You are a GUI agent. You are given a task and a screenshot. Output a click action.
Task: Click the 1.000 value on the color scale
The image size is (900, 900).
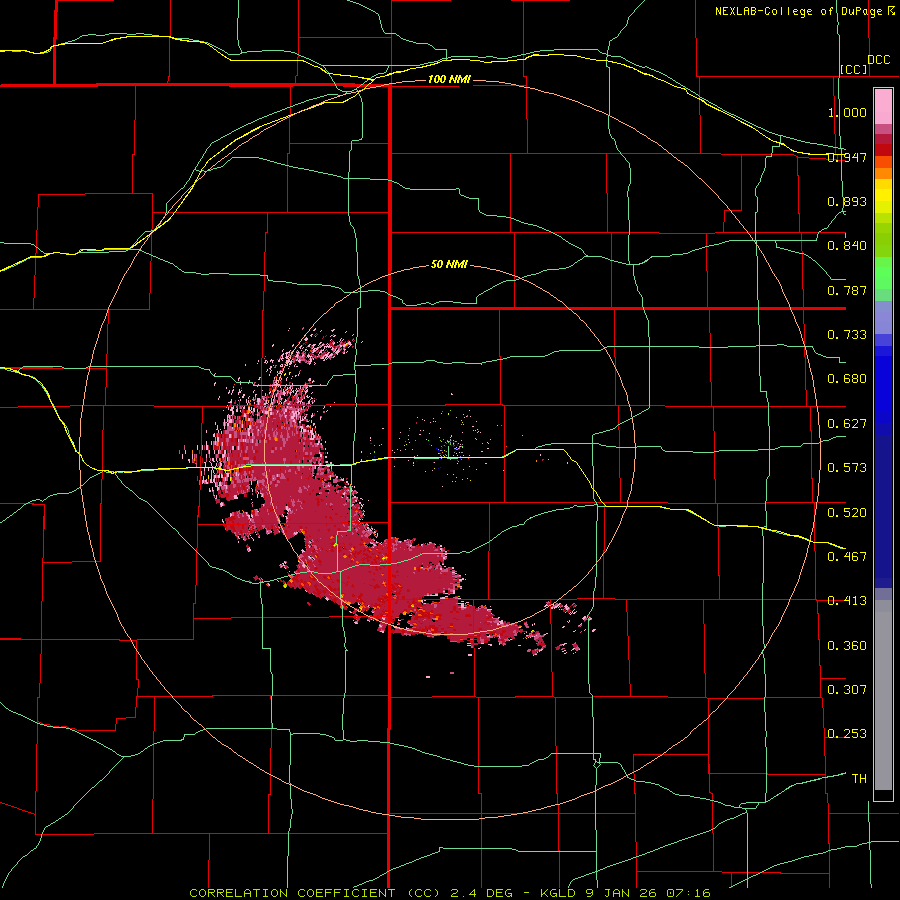847,112
